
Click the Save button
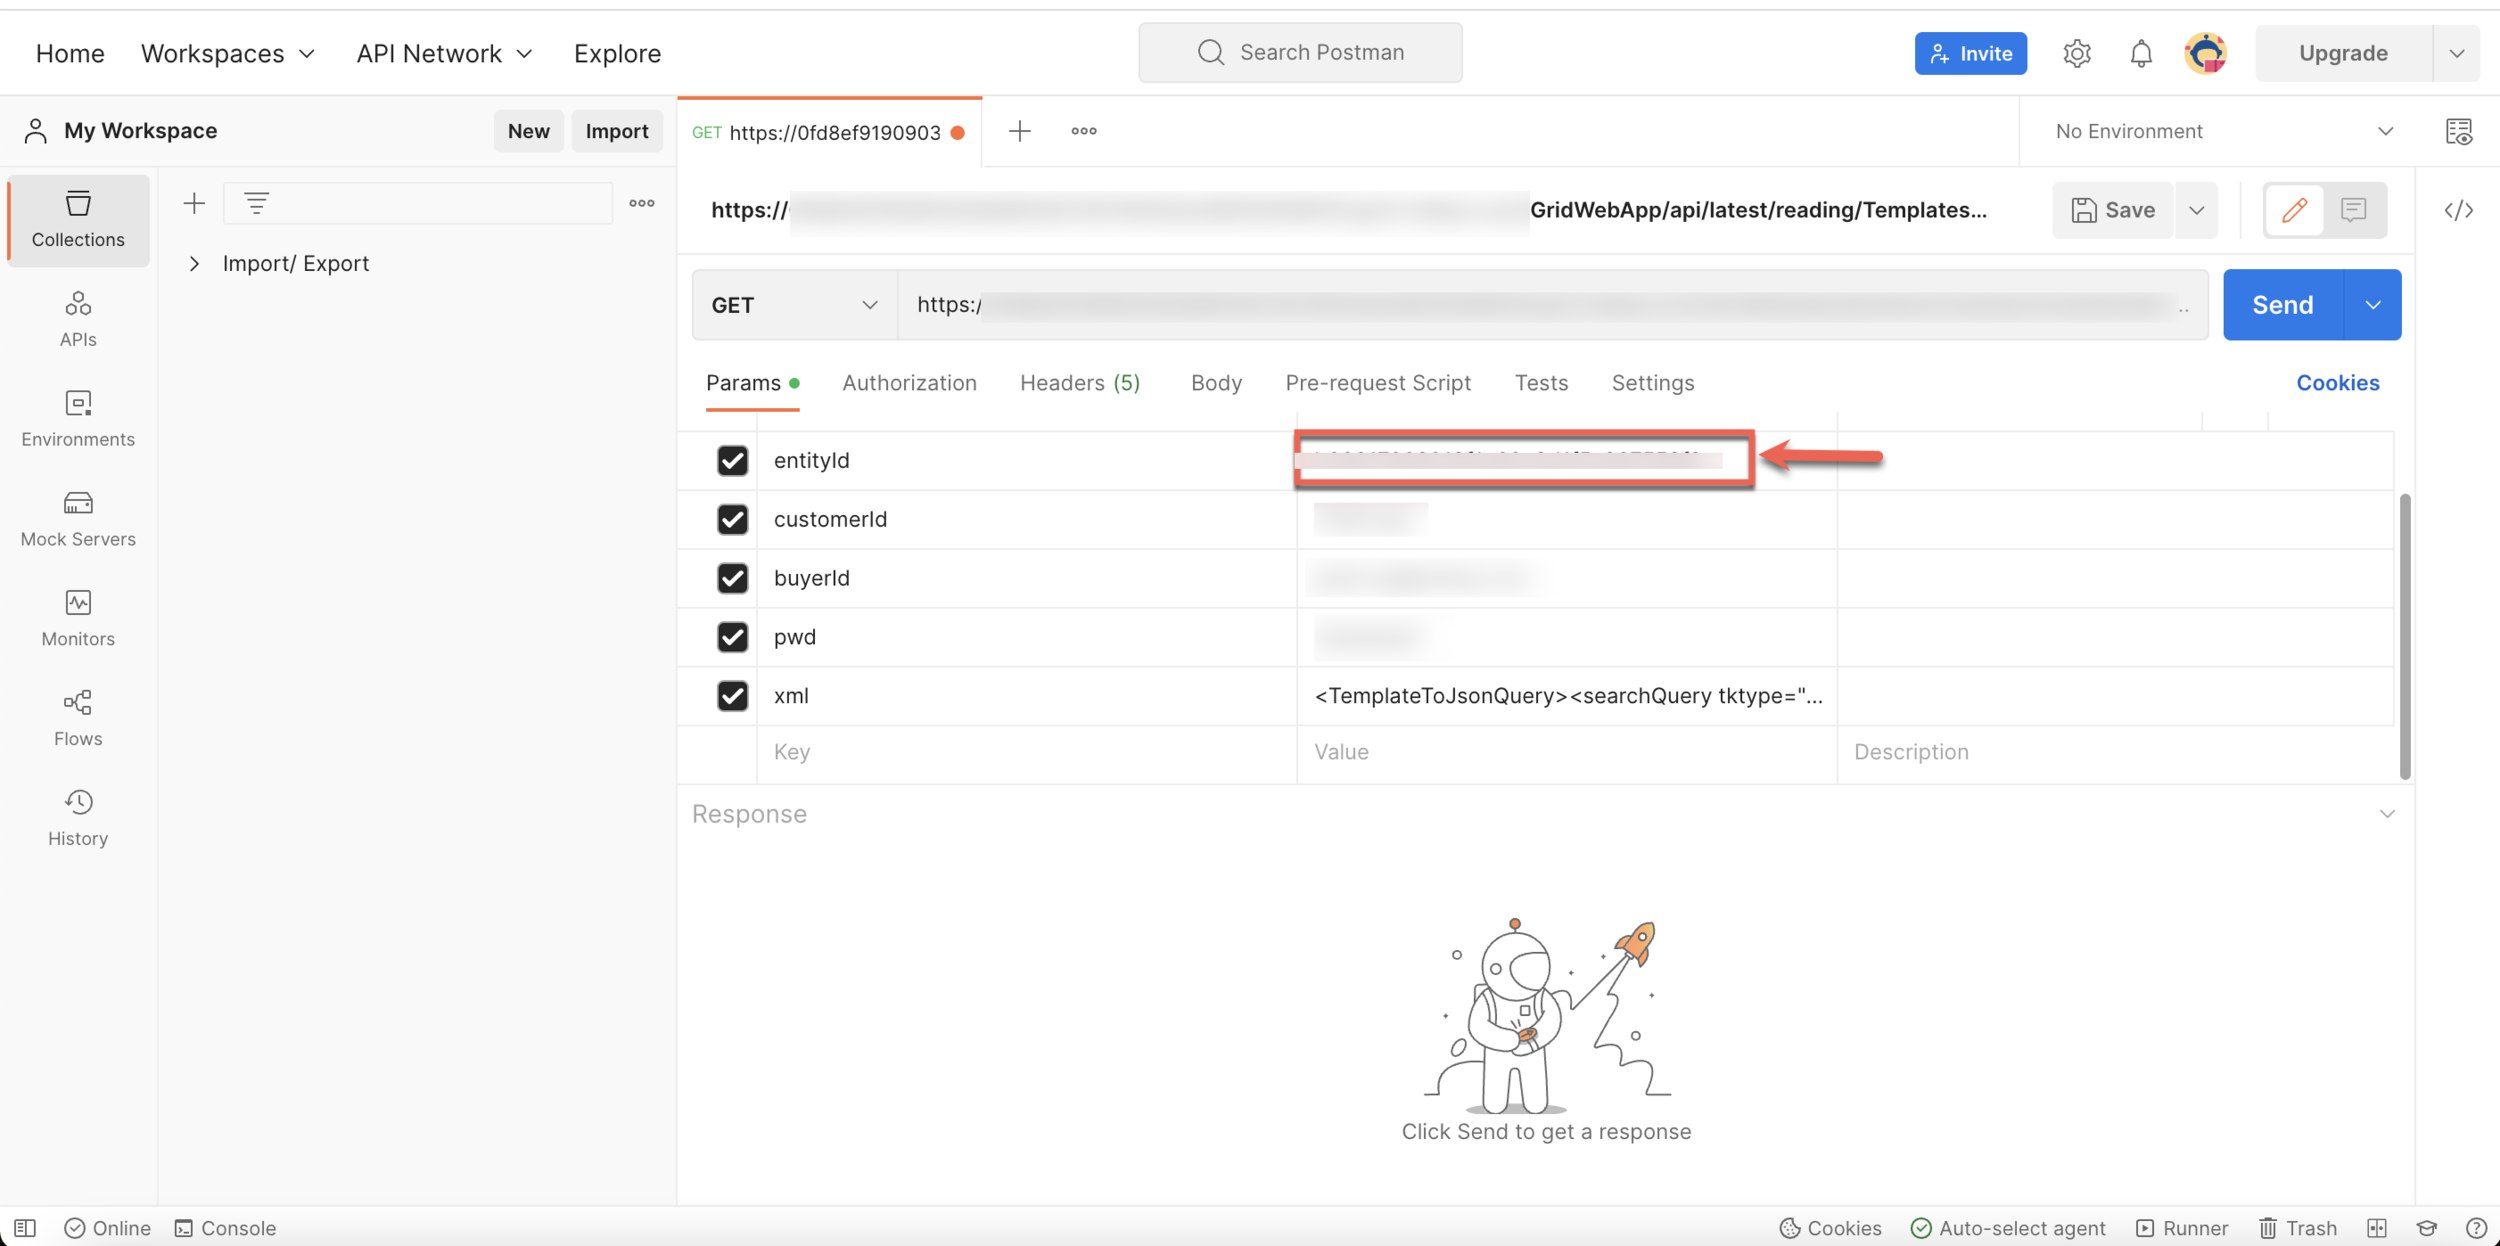tap(2113, 210)
